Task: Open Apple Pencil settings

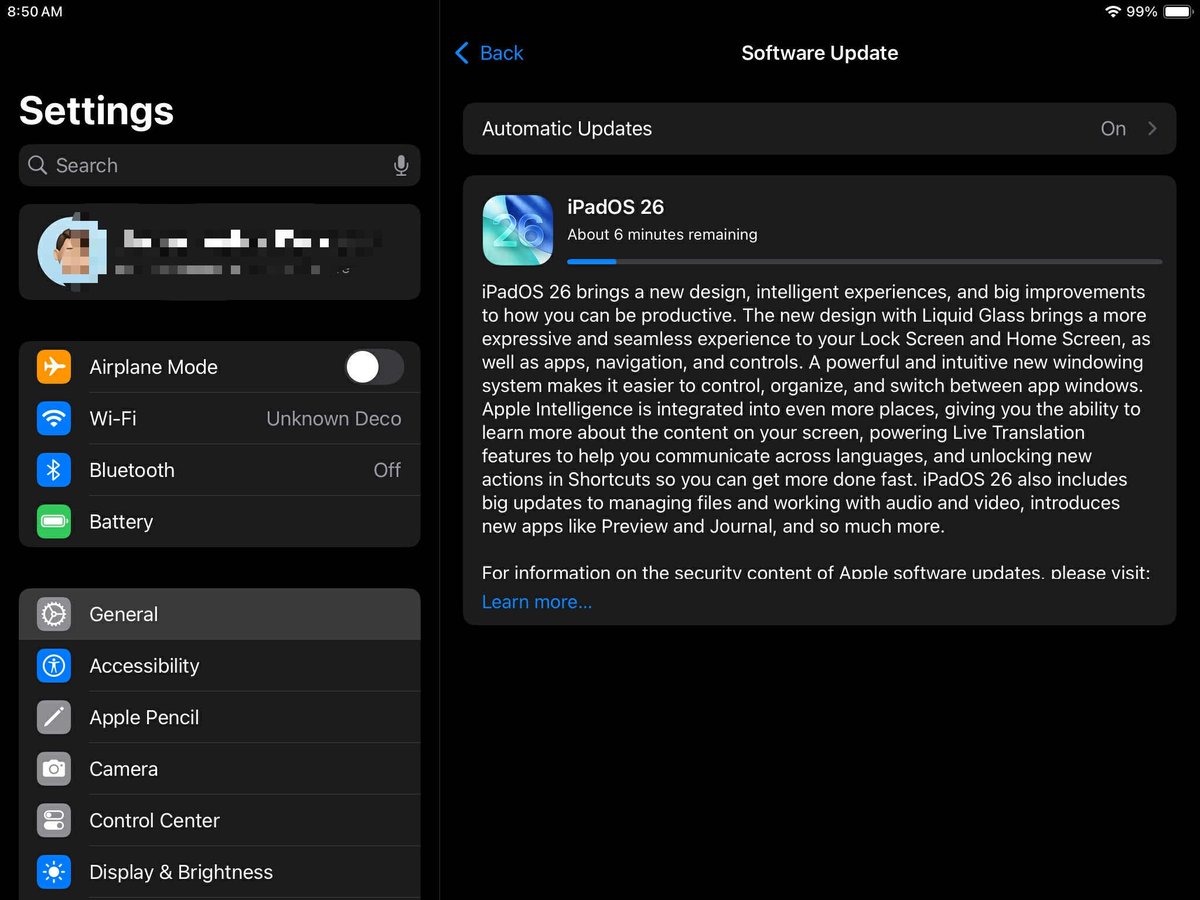Action: [x=219, y=717]
